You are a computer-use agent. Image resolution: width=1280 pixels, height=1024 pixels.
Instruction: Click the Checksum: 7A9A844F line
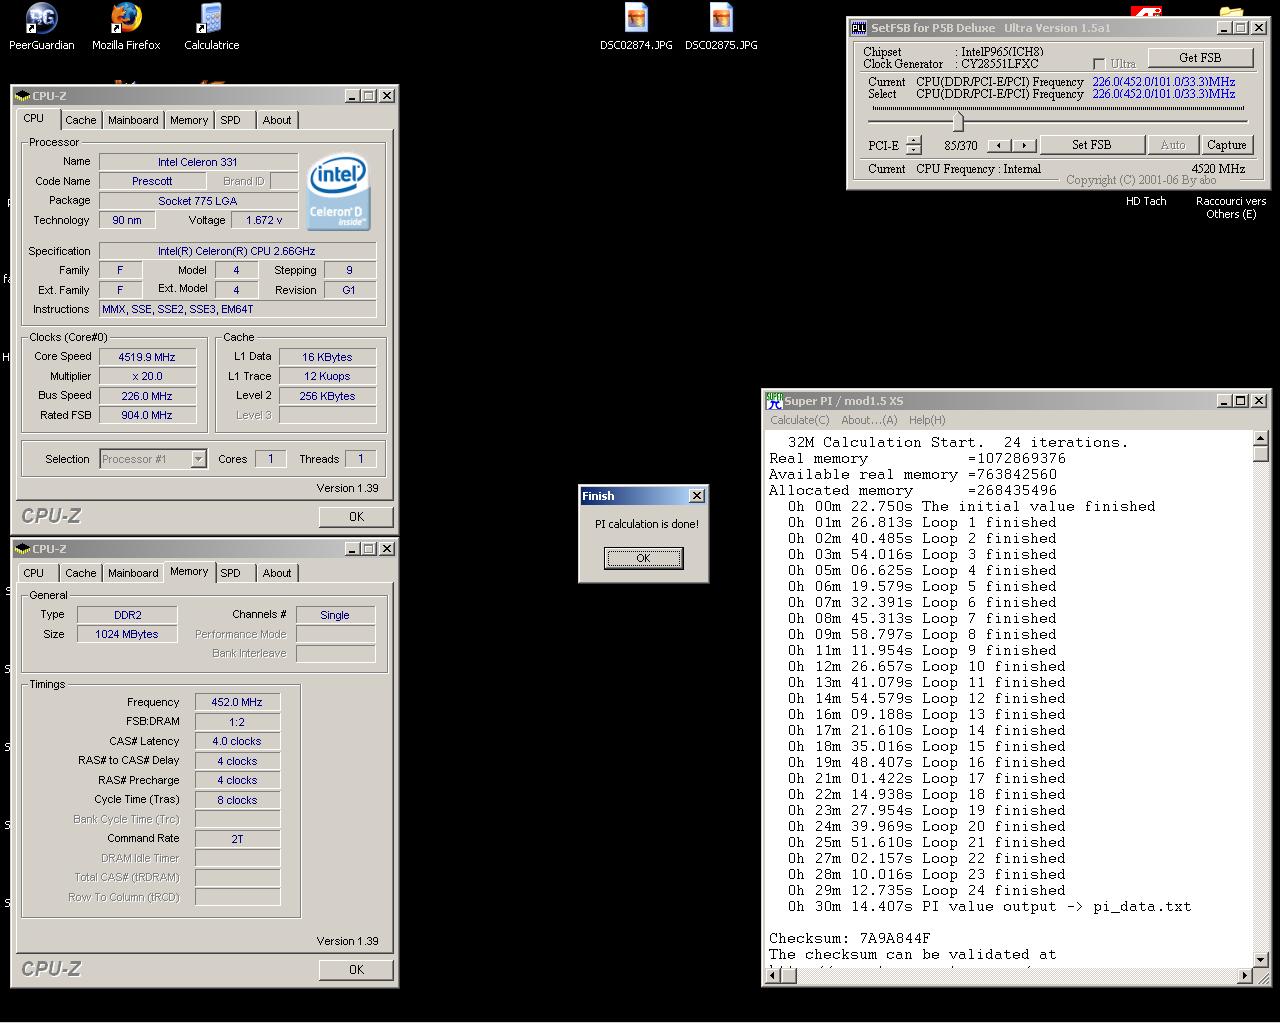pos(849,938)
